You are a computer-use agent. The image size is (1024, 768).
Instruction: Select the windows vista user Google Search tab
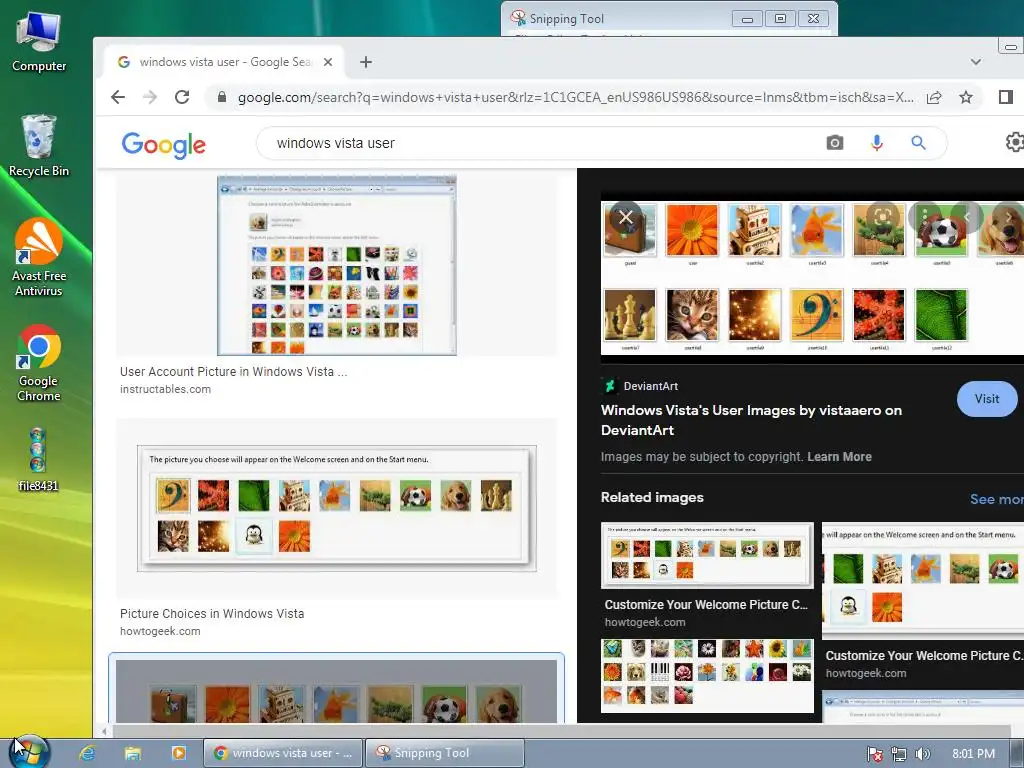click(x=223, y=62)
